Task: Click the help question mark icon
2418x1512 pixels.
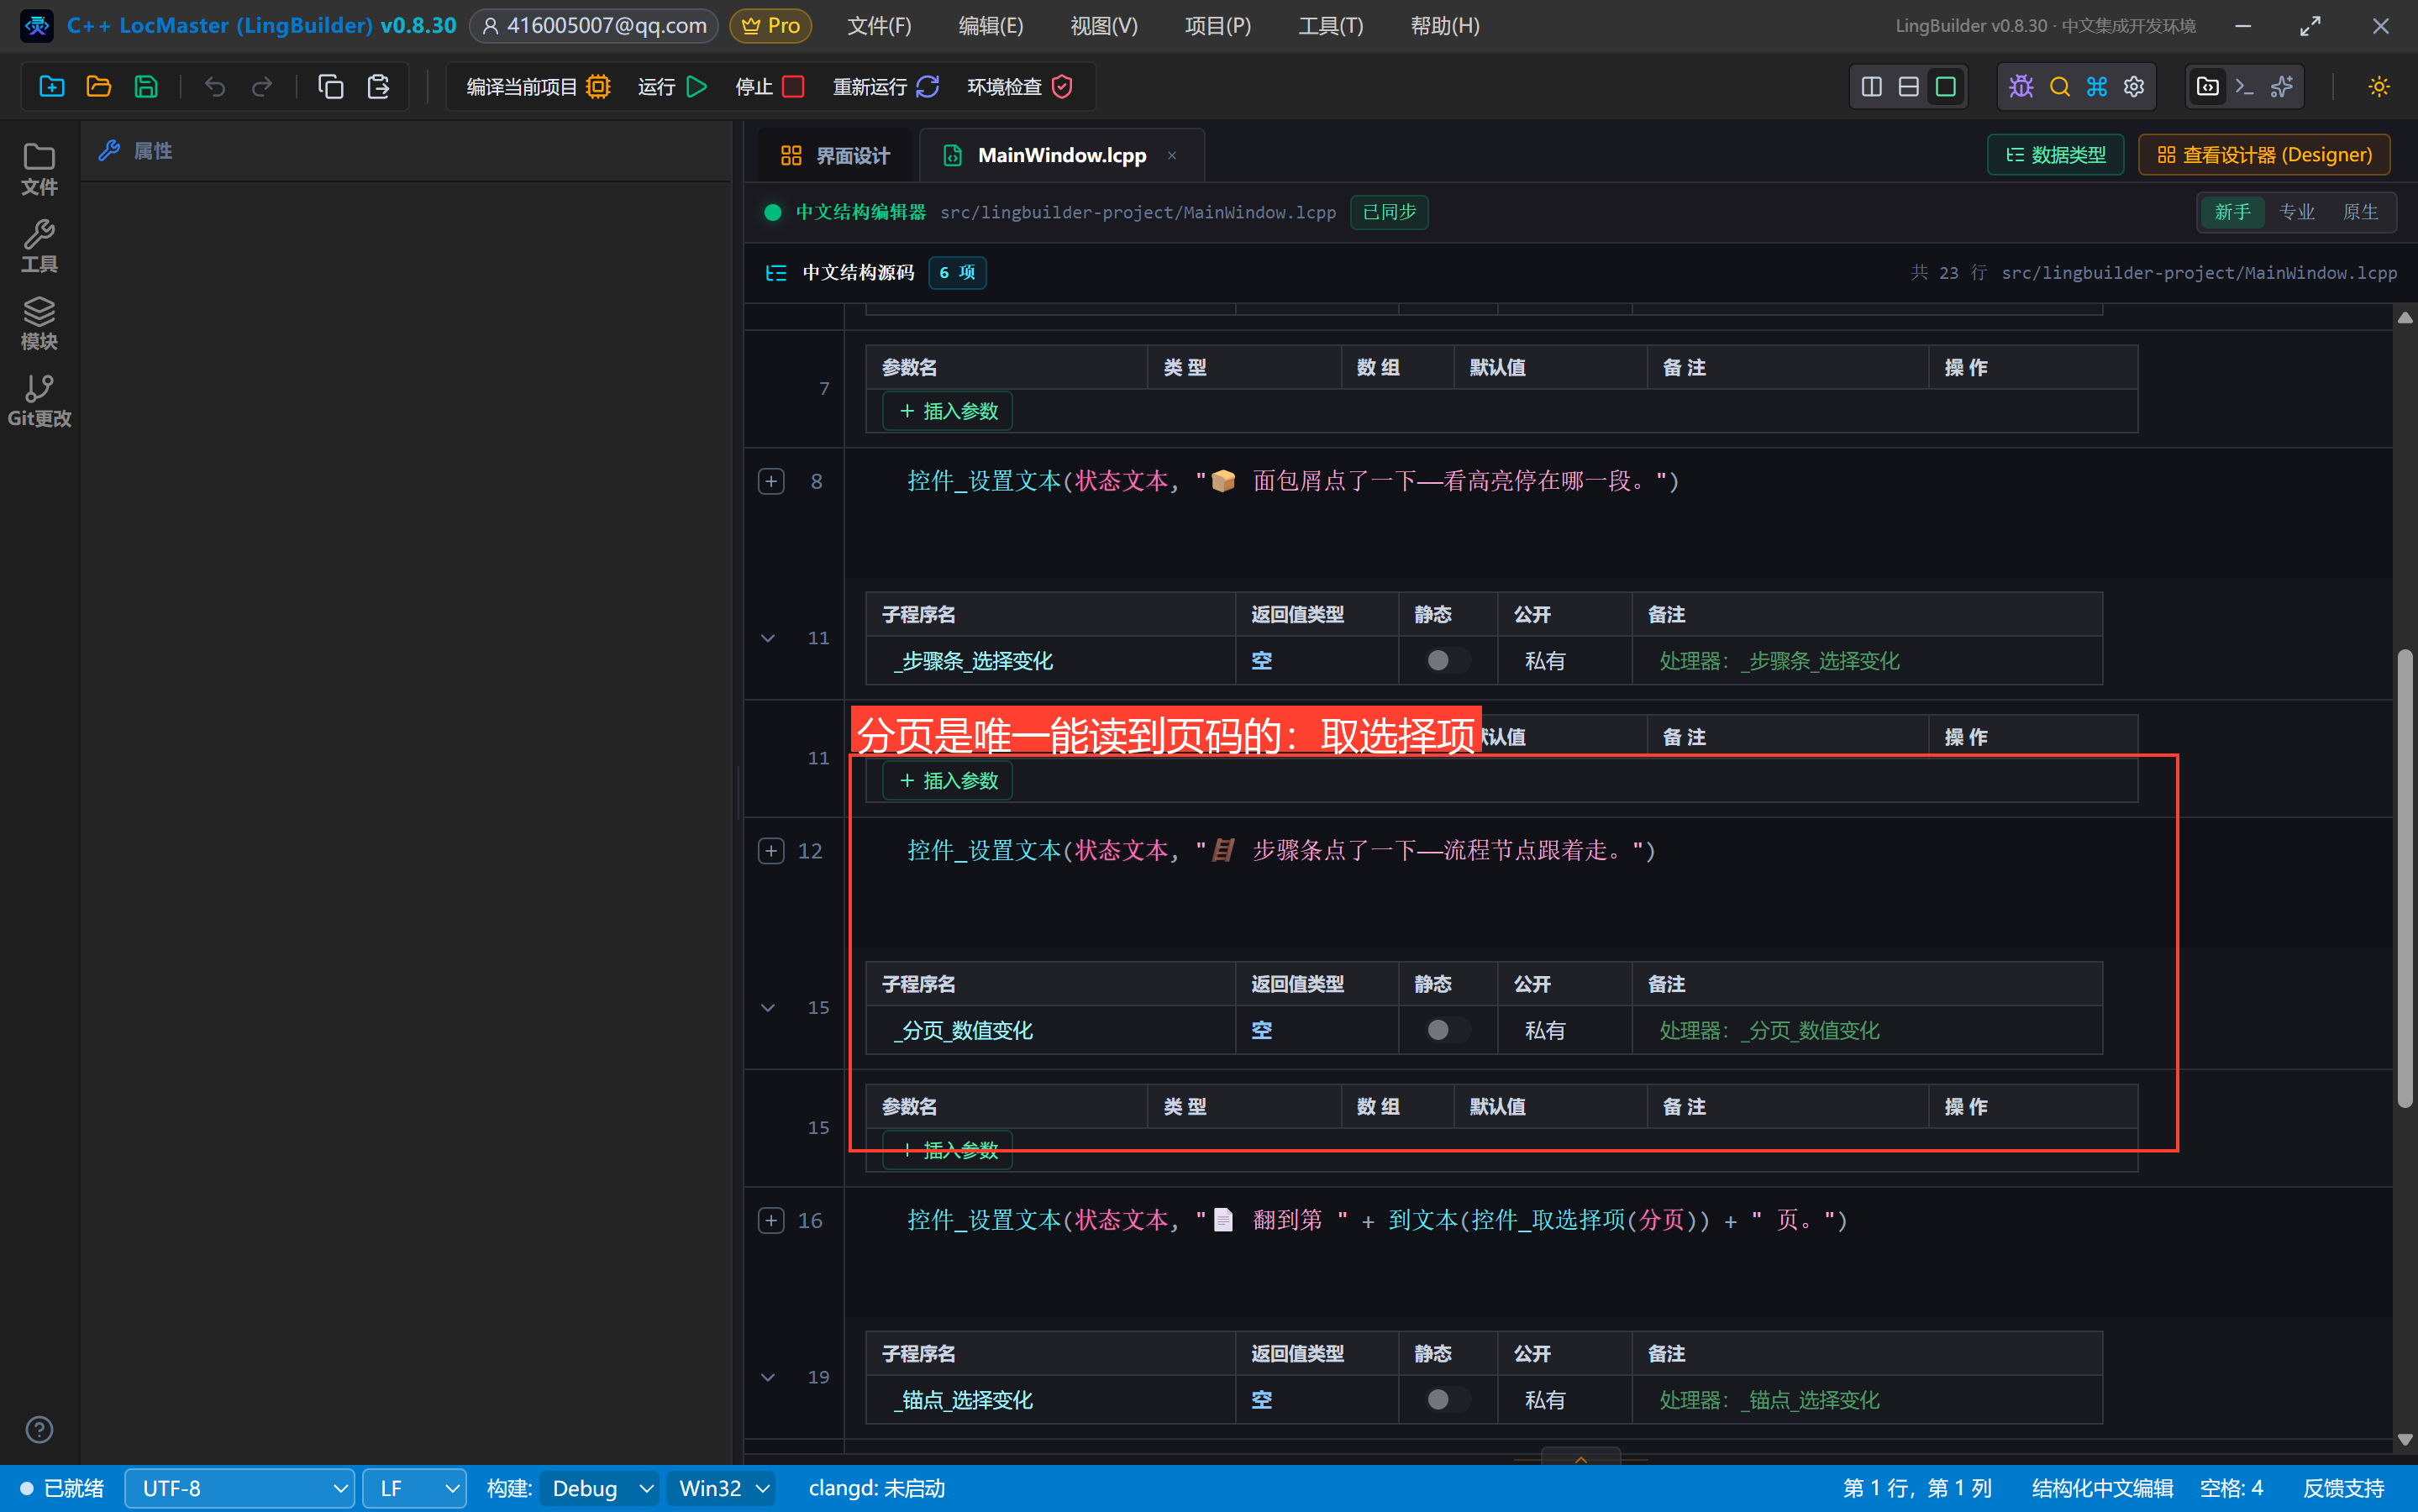Action: pyautogui.click(x=39, y=1430)
